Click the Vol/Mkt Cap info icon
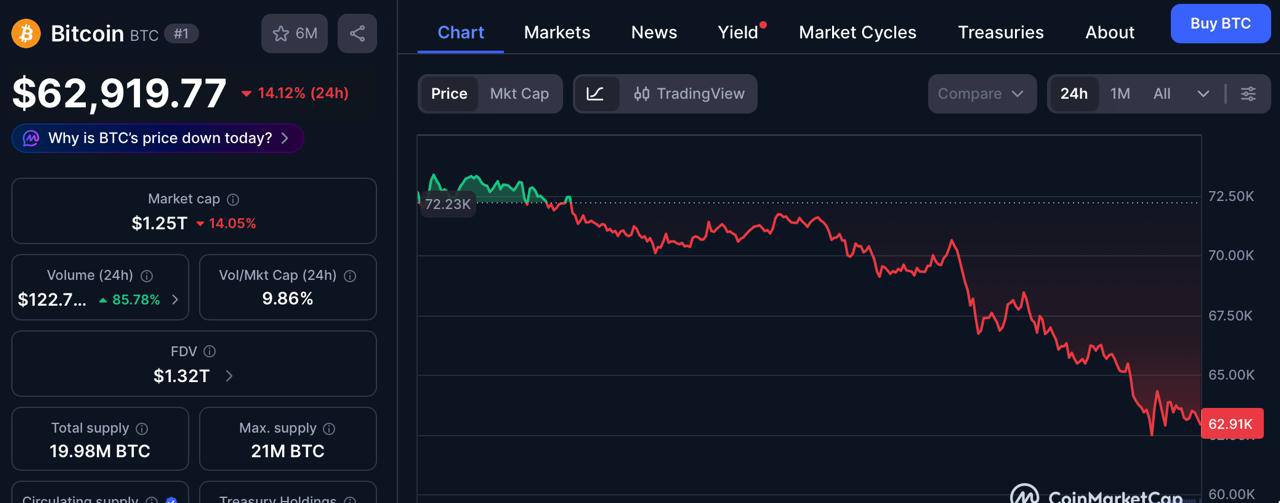Screen dimensions: 1280x503 [x=349, y=275]
